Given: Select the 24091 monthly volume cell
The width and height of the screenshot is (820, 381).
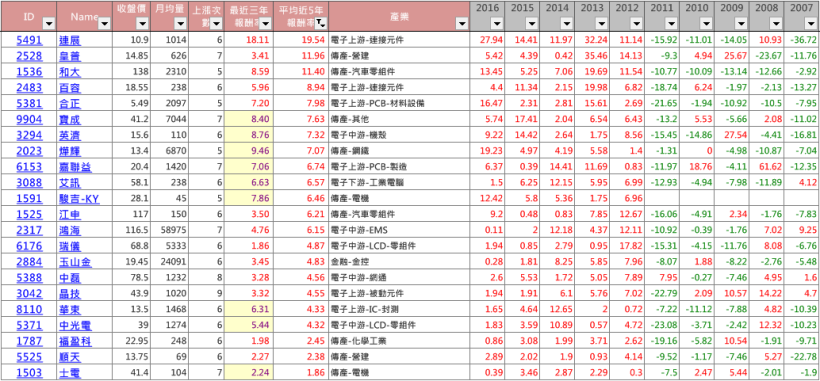Looking at the screenshot, I should [x=169, y=262].
